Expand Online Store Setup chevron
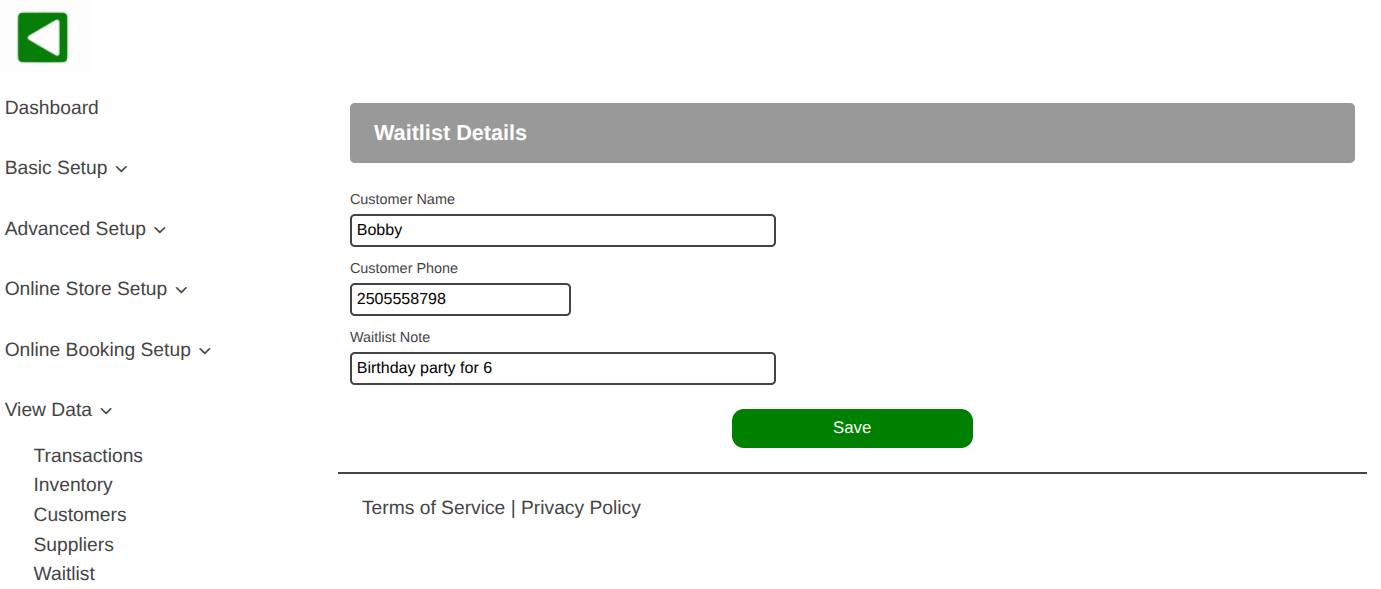 [x=181, y=290]
